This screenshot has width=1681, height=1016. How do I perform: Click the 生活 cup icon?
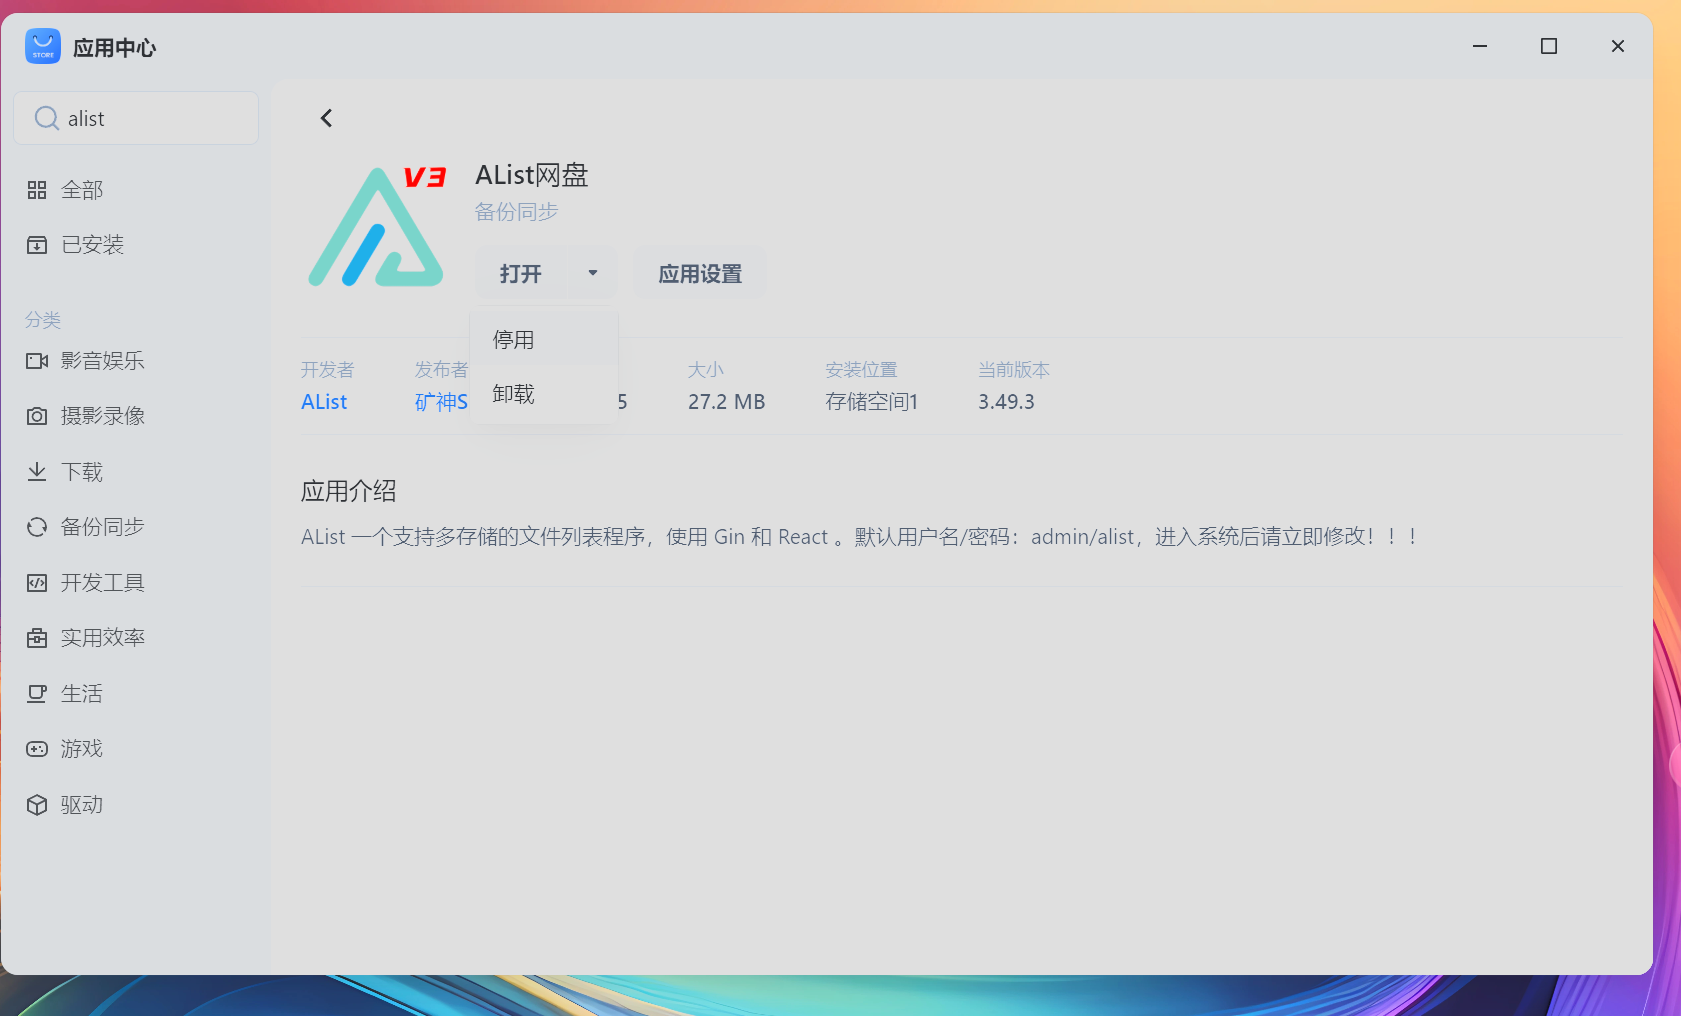tap(37, 694)
